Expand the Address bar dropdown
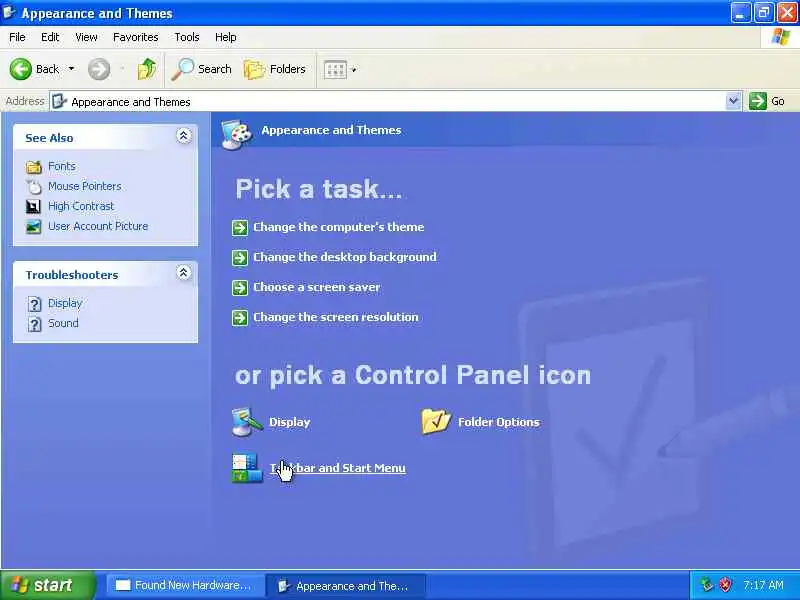Screen dimensions: 800x600 pos(733,101)
